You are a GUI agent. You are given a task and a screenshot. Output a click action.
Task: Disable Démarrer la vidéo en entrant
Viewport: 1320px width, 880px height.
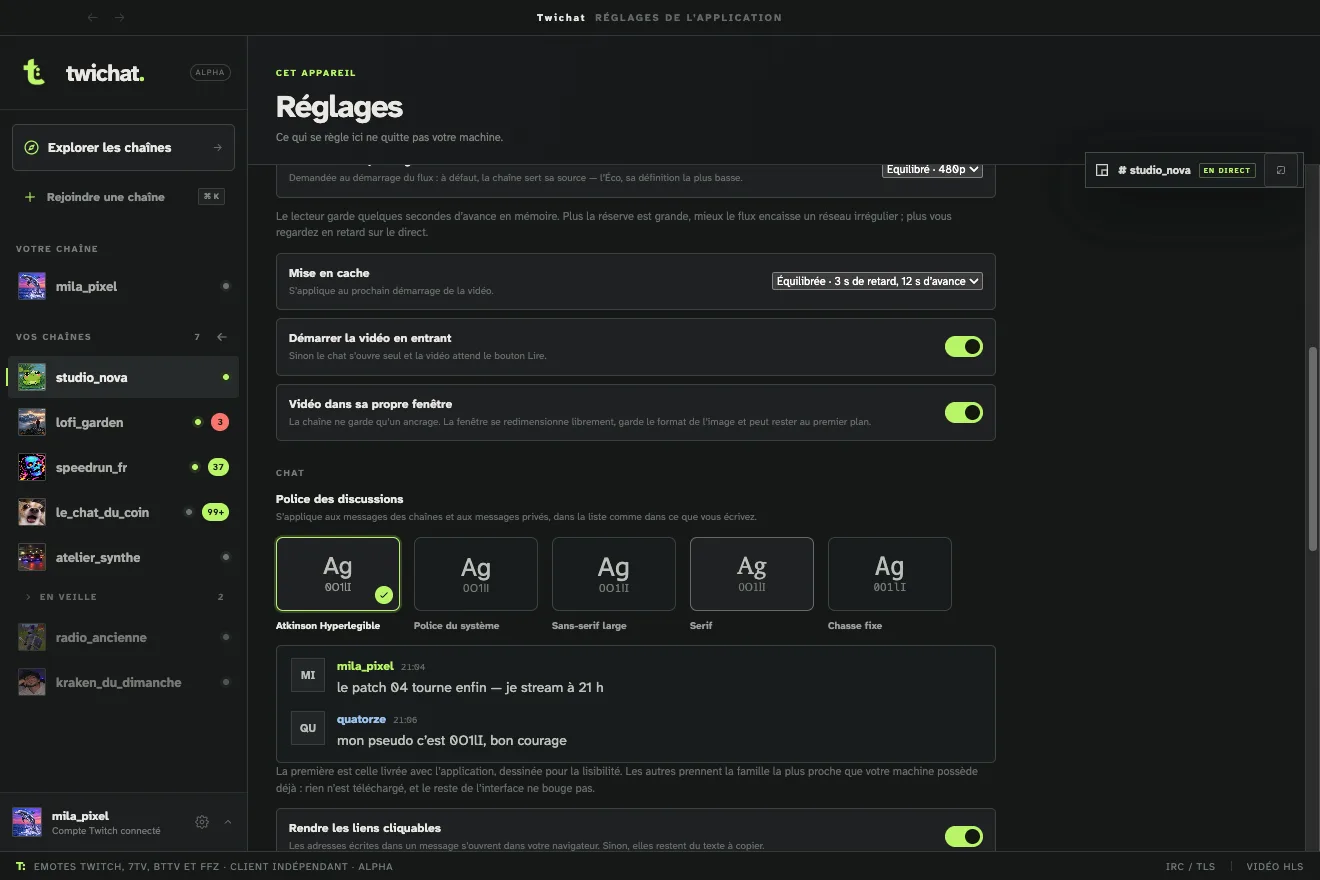click(964, 347)
